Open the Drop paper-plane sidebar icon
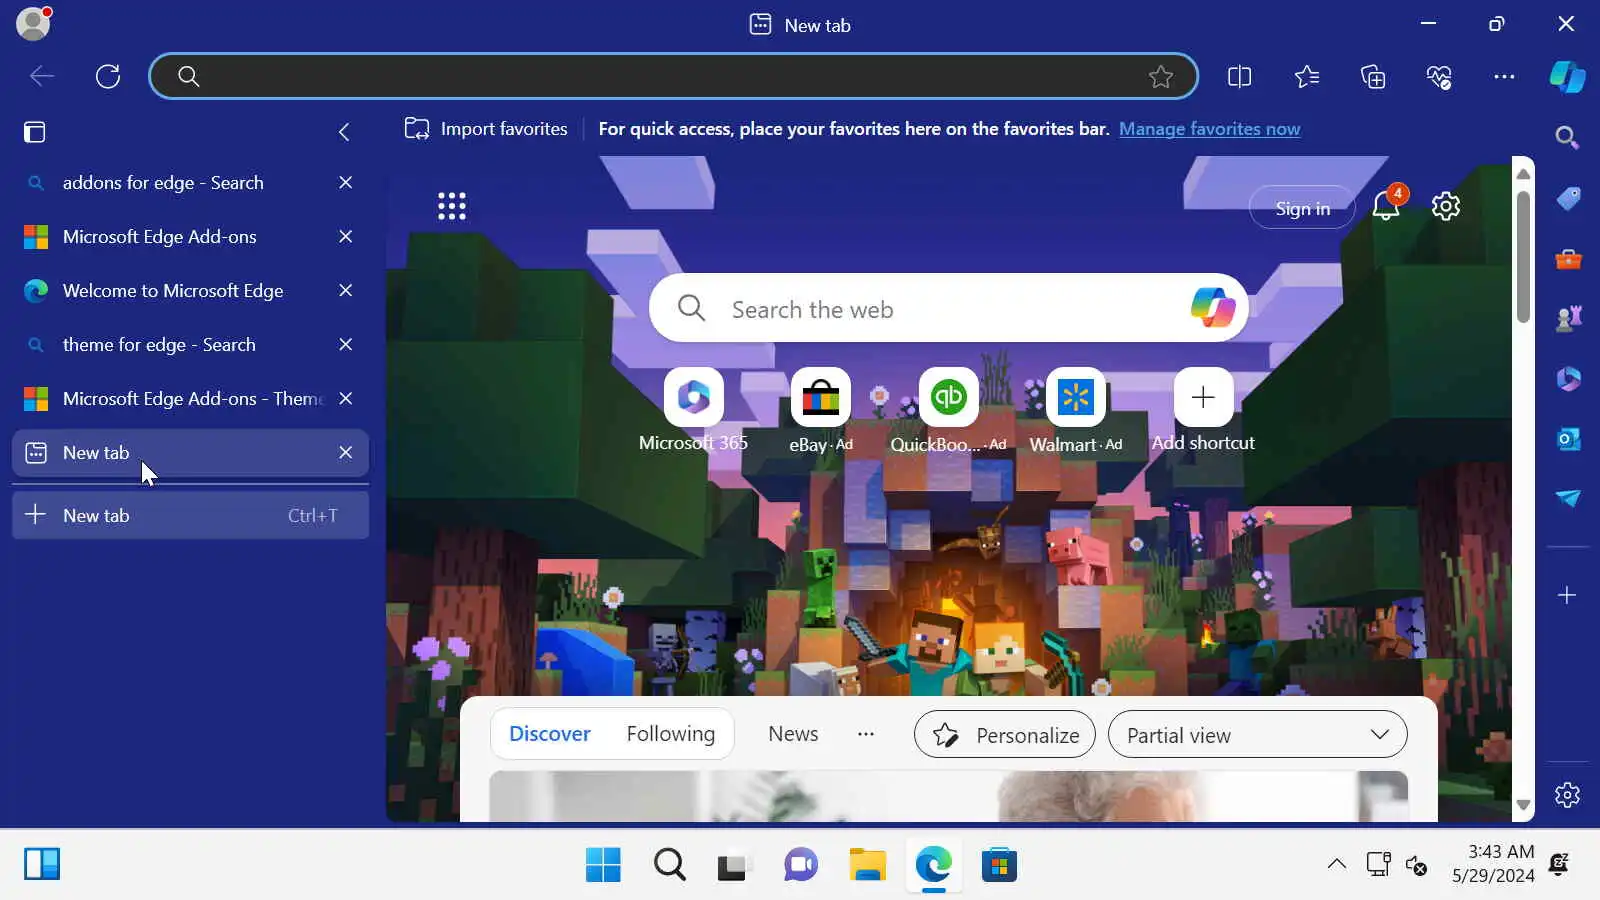Screen dimensions: 1600x900 [x=1568, y=498]
